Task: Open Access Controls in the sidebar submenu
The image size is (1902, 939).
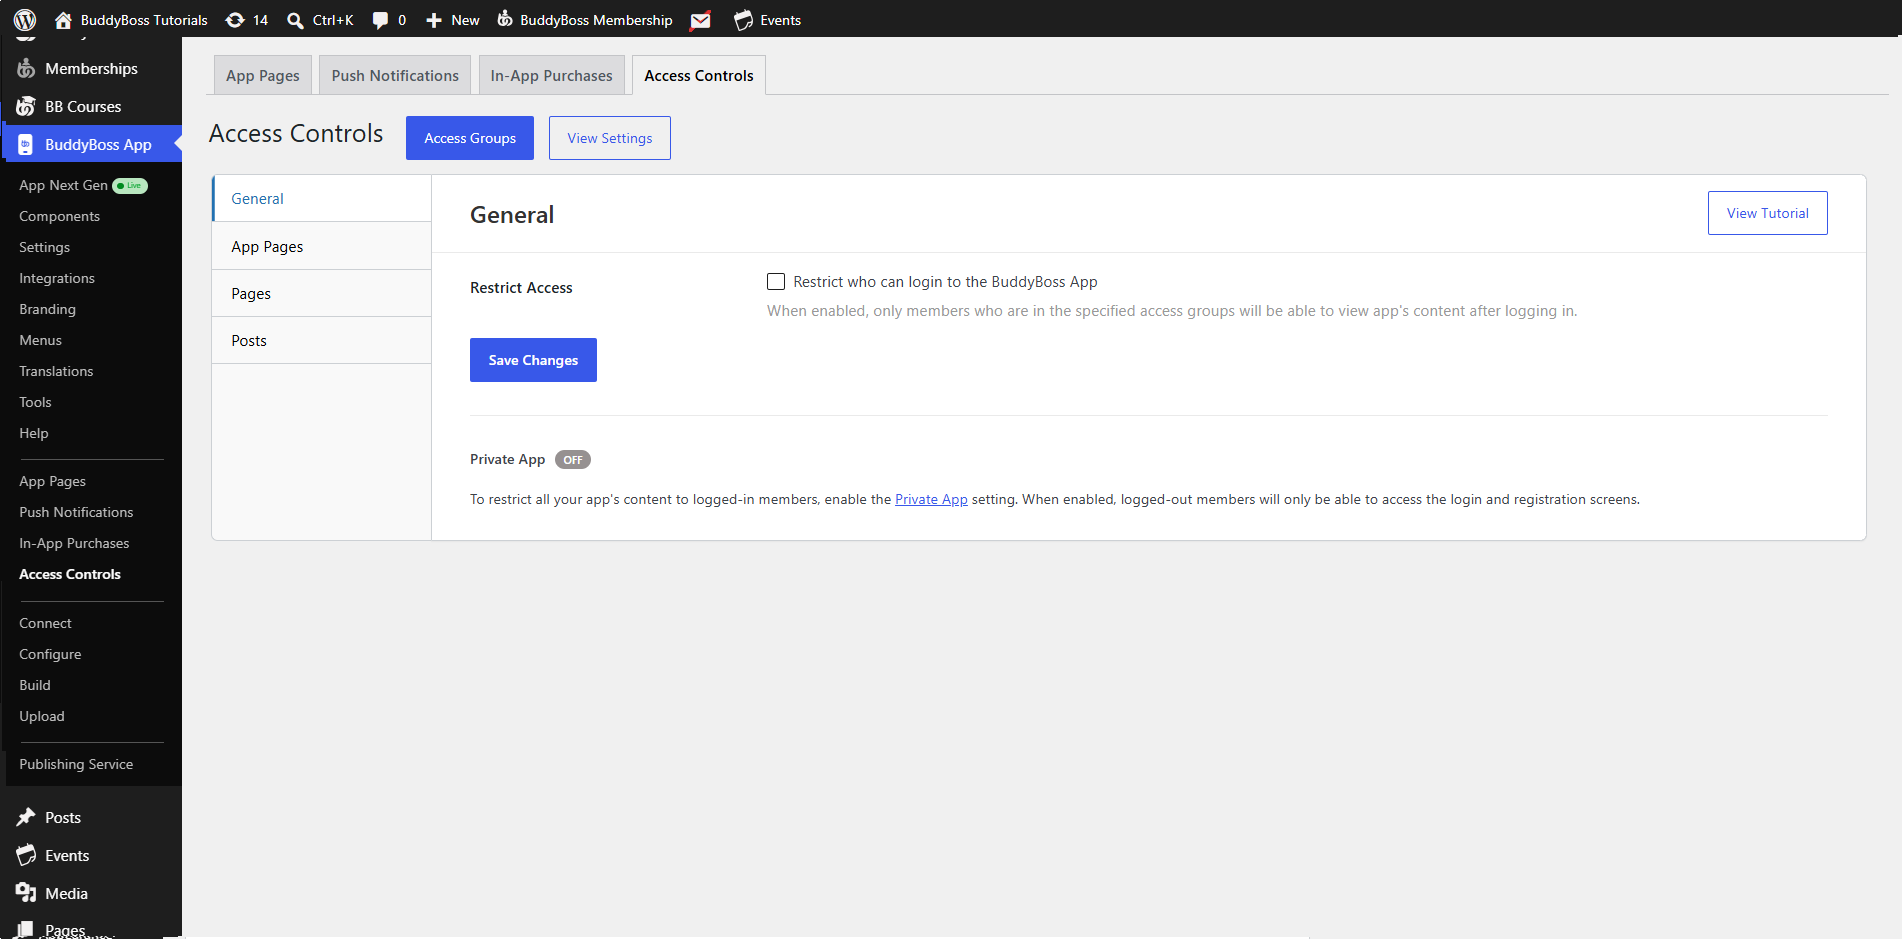Action: pos(70,574)
